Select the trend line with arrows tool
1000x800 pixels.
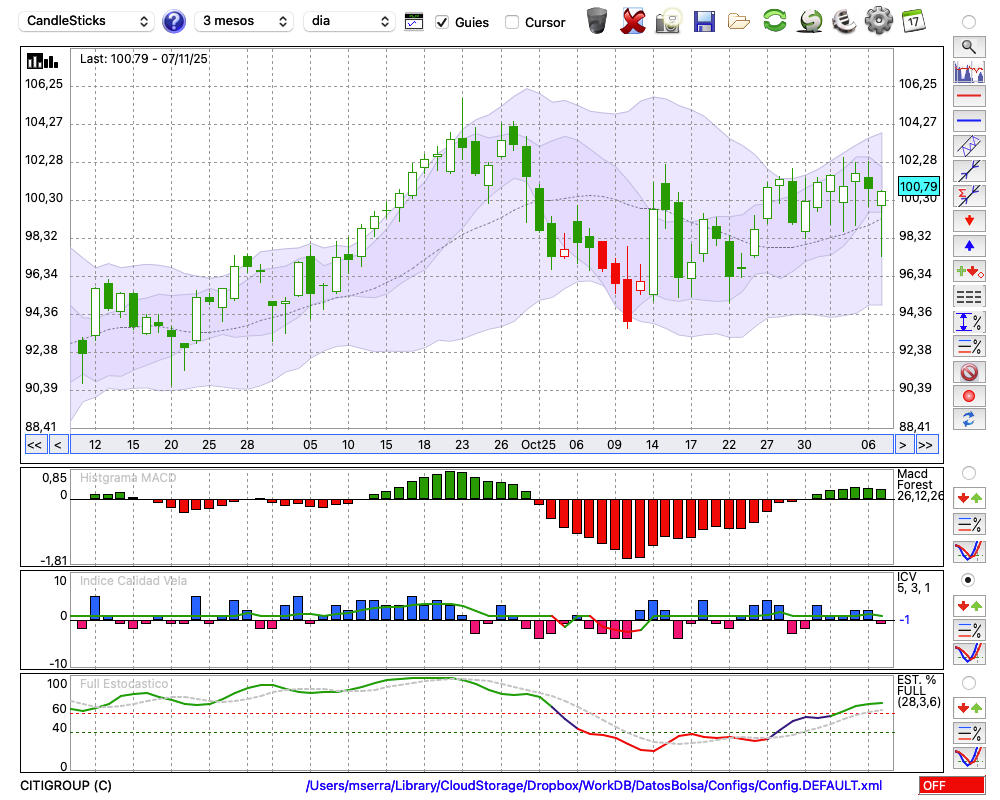[x=969, y=171]
